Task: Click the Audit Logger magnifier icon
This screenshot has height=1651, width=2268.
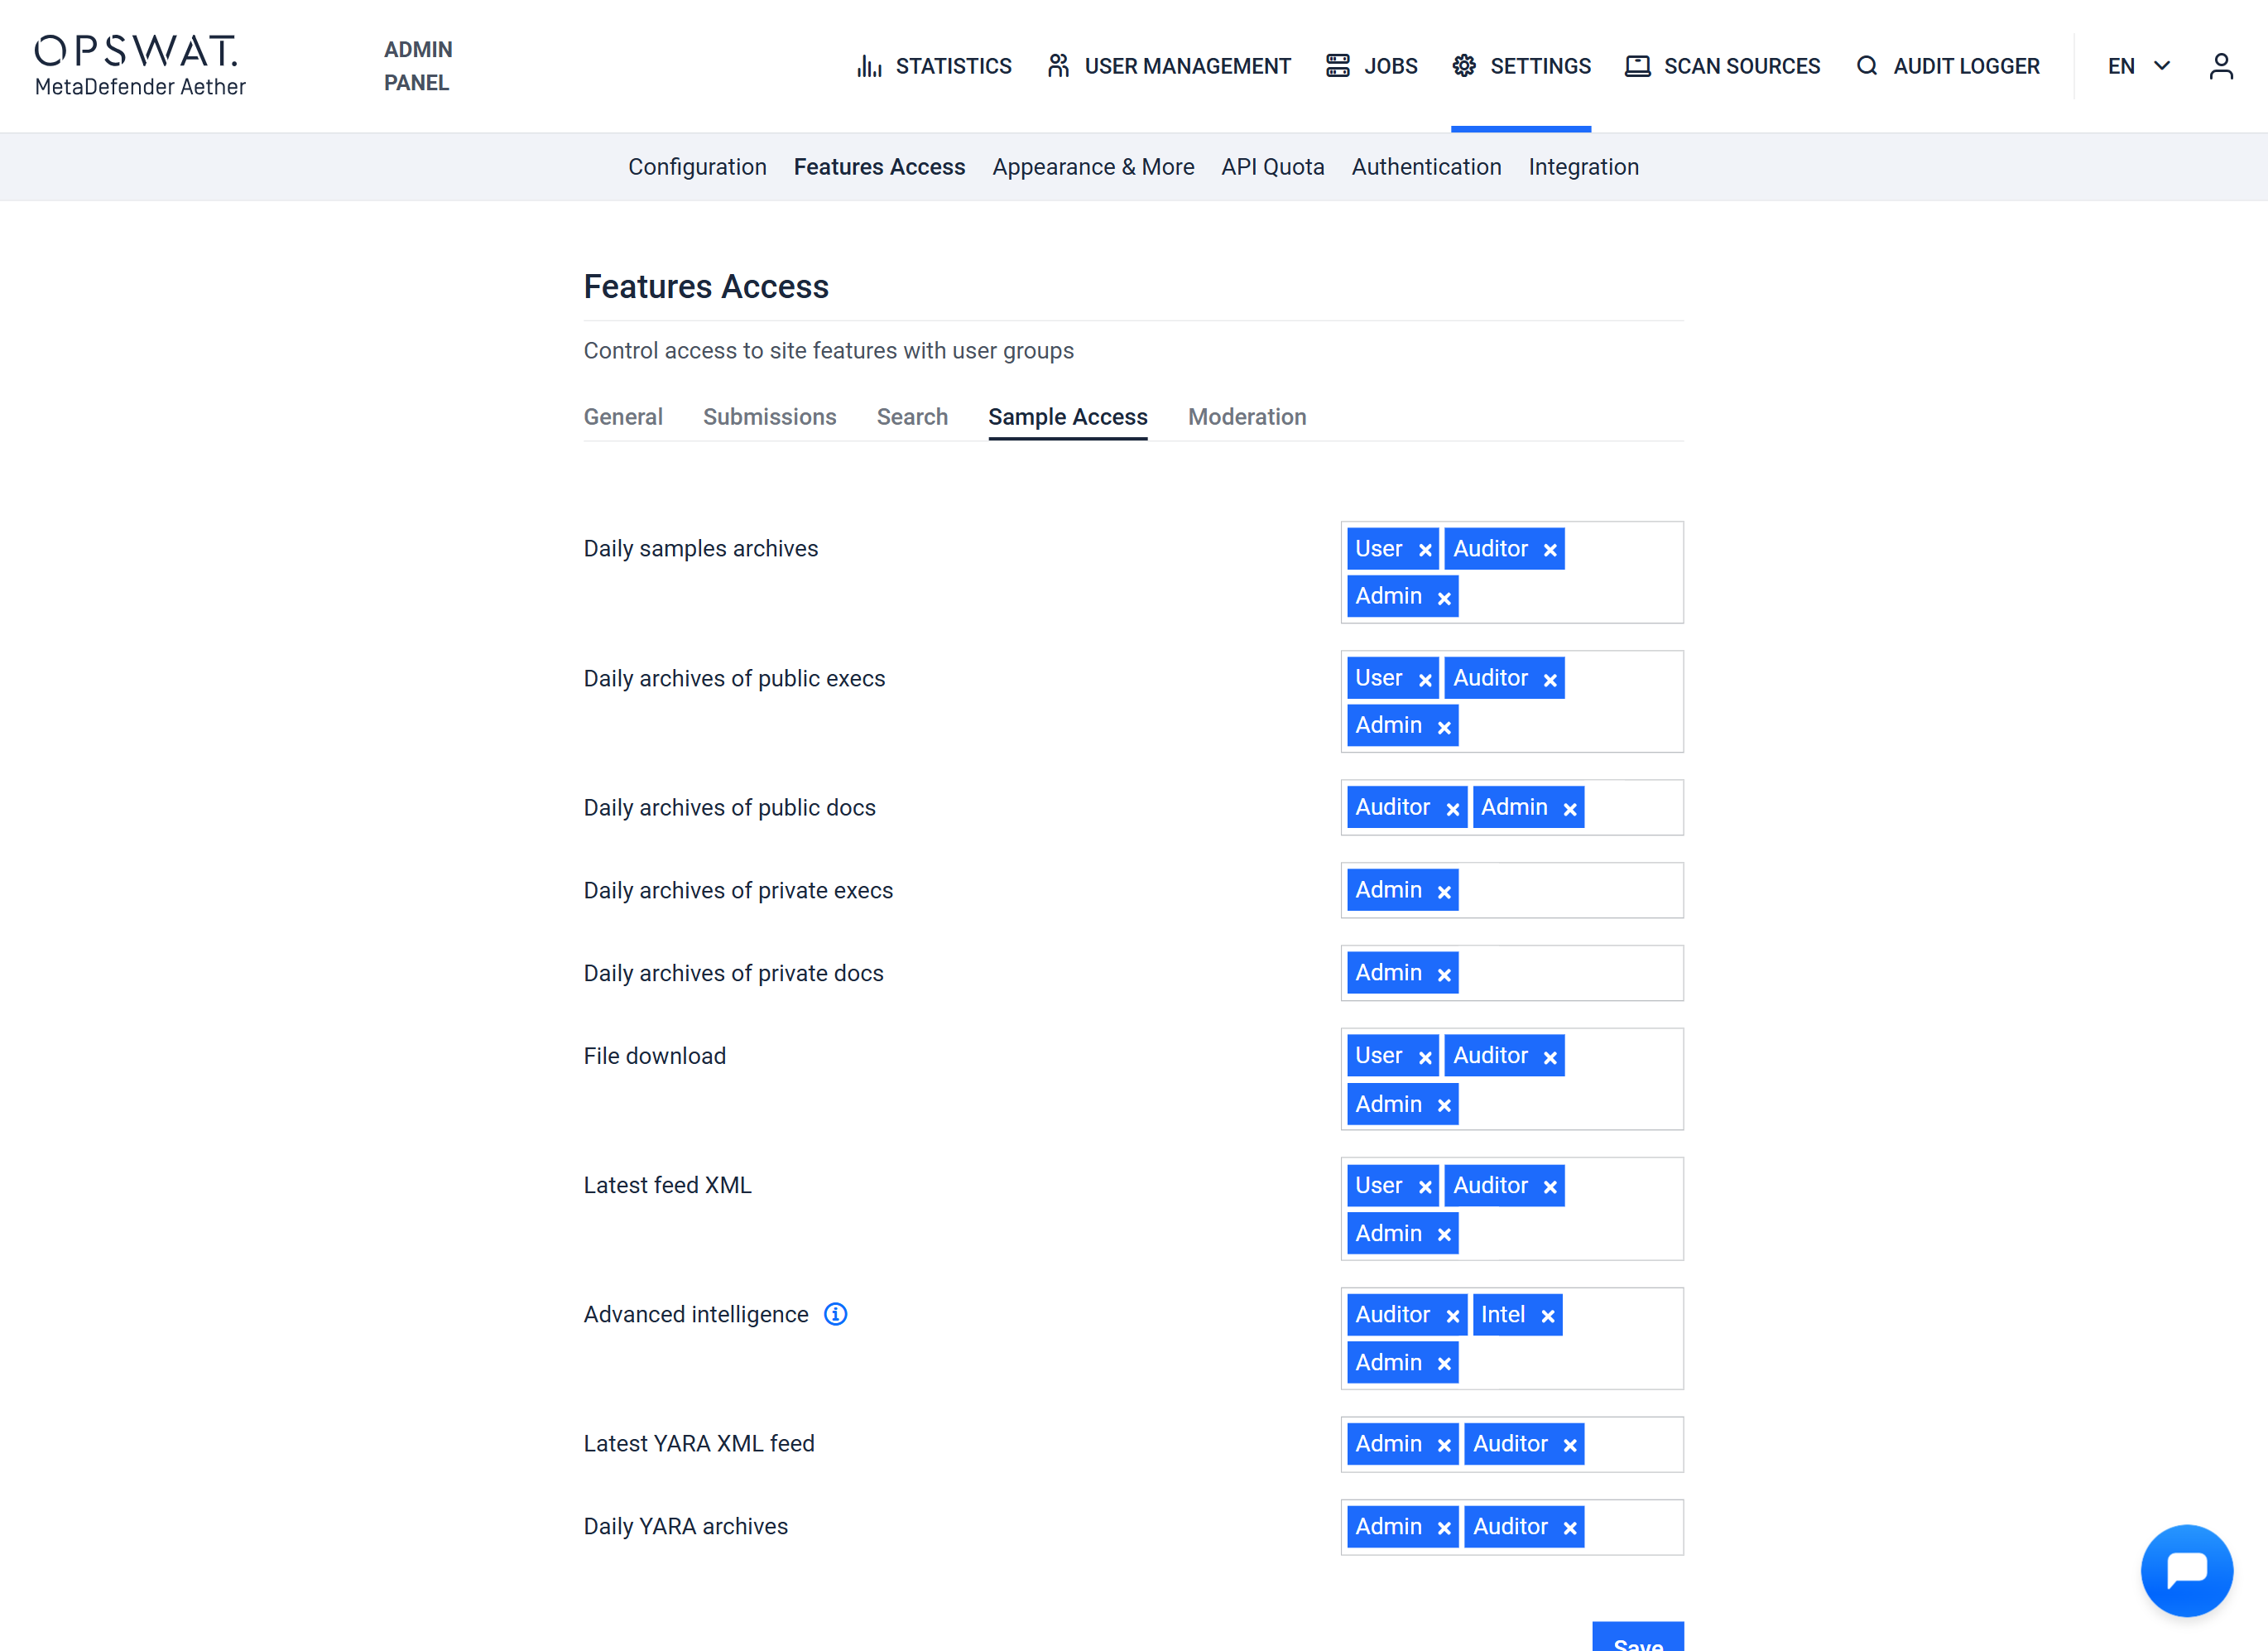Action: click(1866, 66)
